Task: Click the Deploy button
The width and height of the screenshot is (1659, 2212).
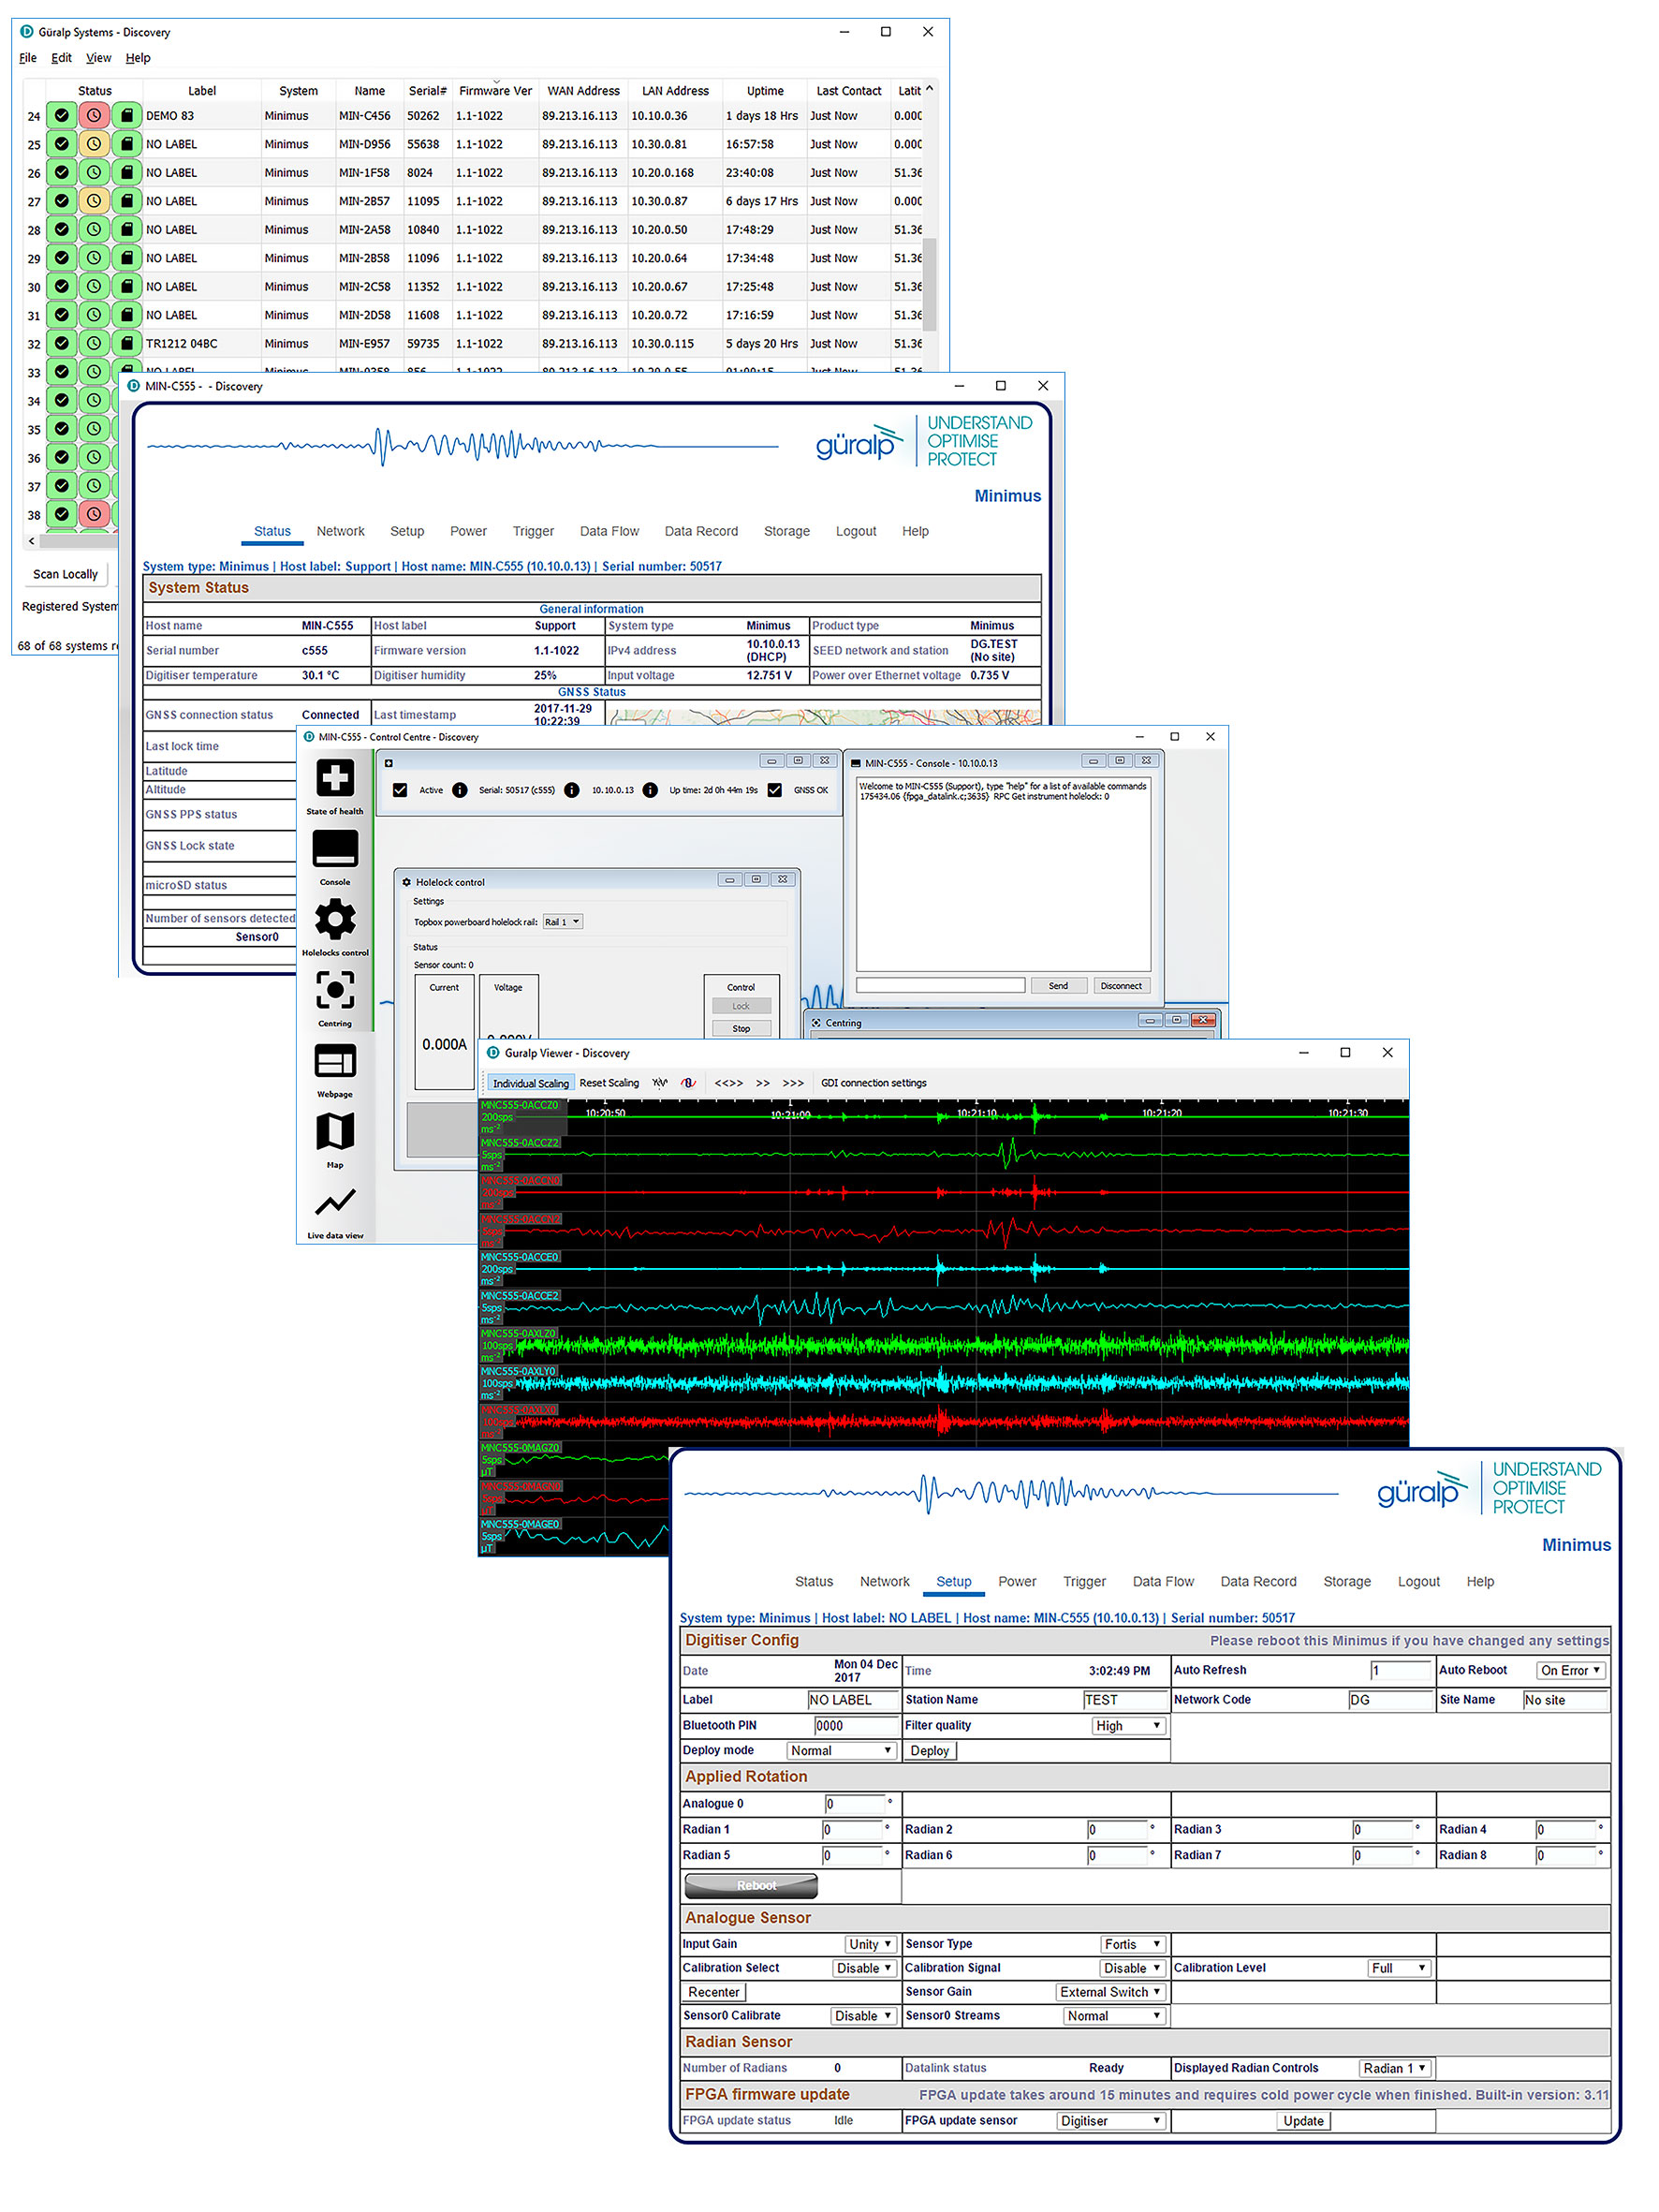Action: 929,1751
